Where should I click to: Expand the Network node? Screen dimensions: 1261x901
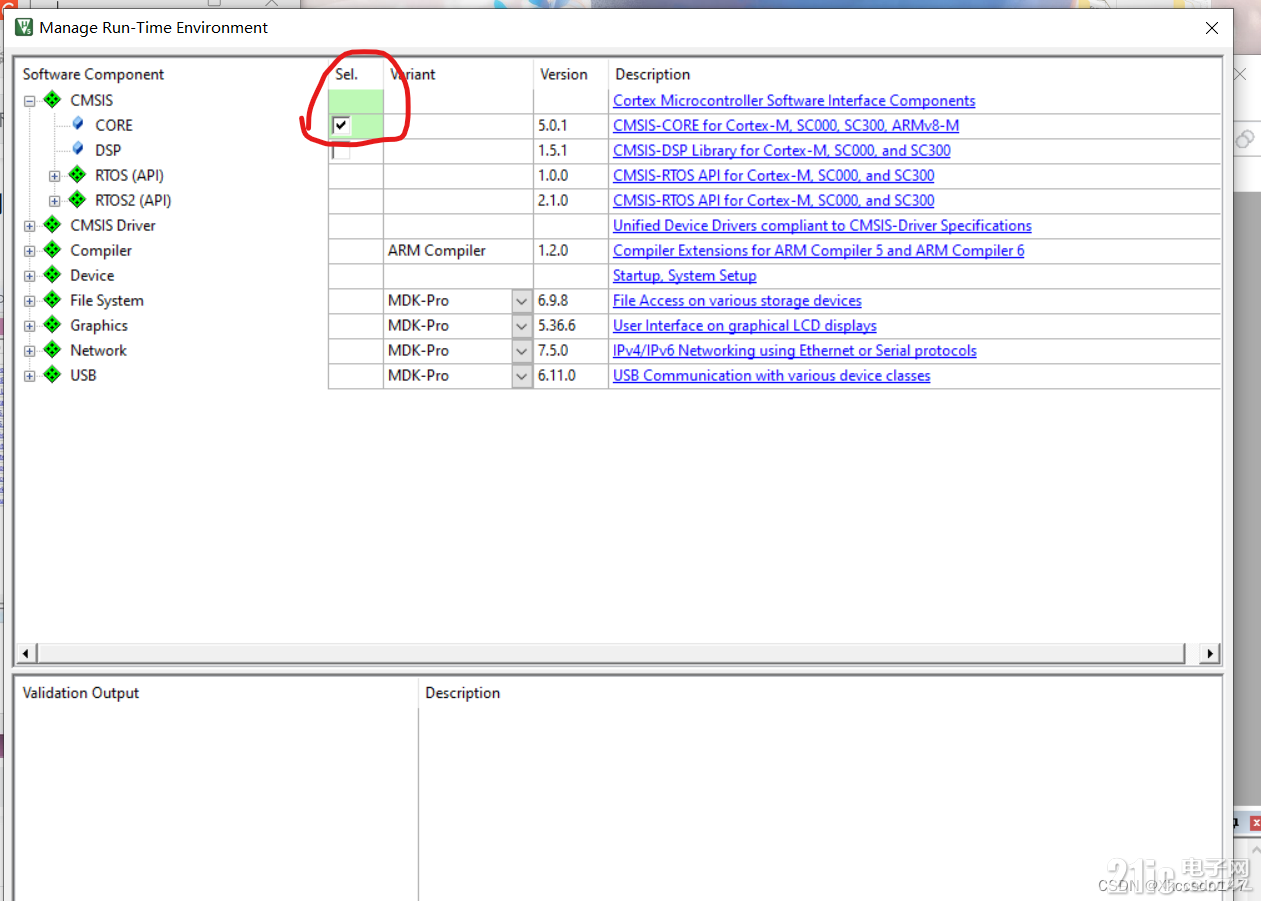pyautogui.click(x=29, y=351)
